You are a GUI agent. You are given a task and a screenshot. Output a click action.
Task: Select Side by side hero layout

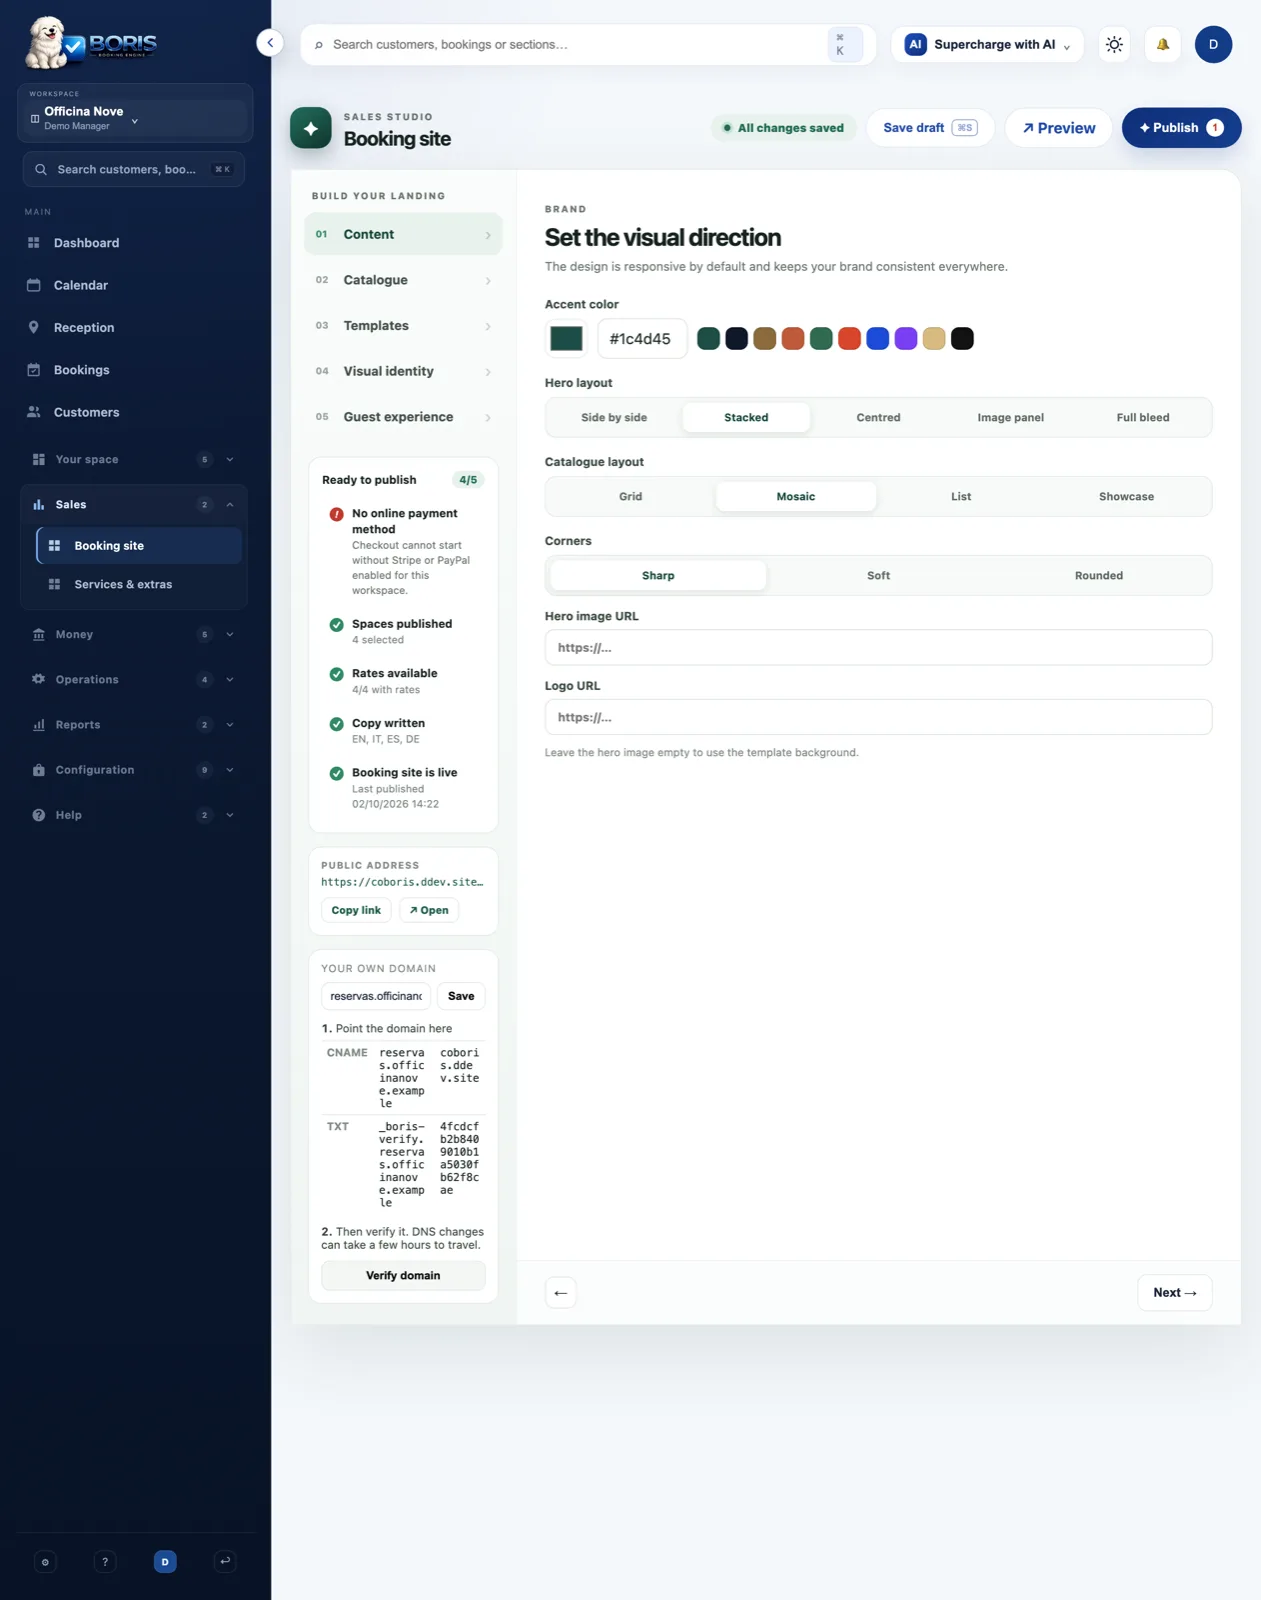click(x=614, y=418)
